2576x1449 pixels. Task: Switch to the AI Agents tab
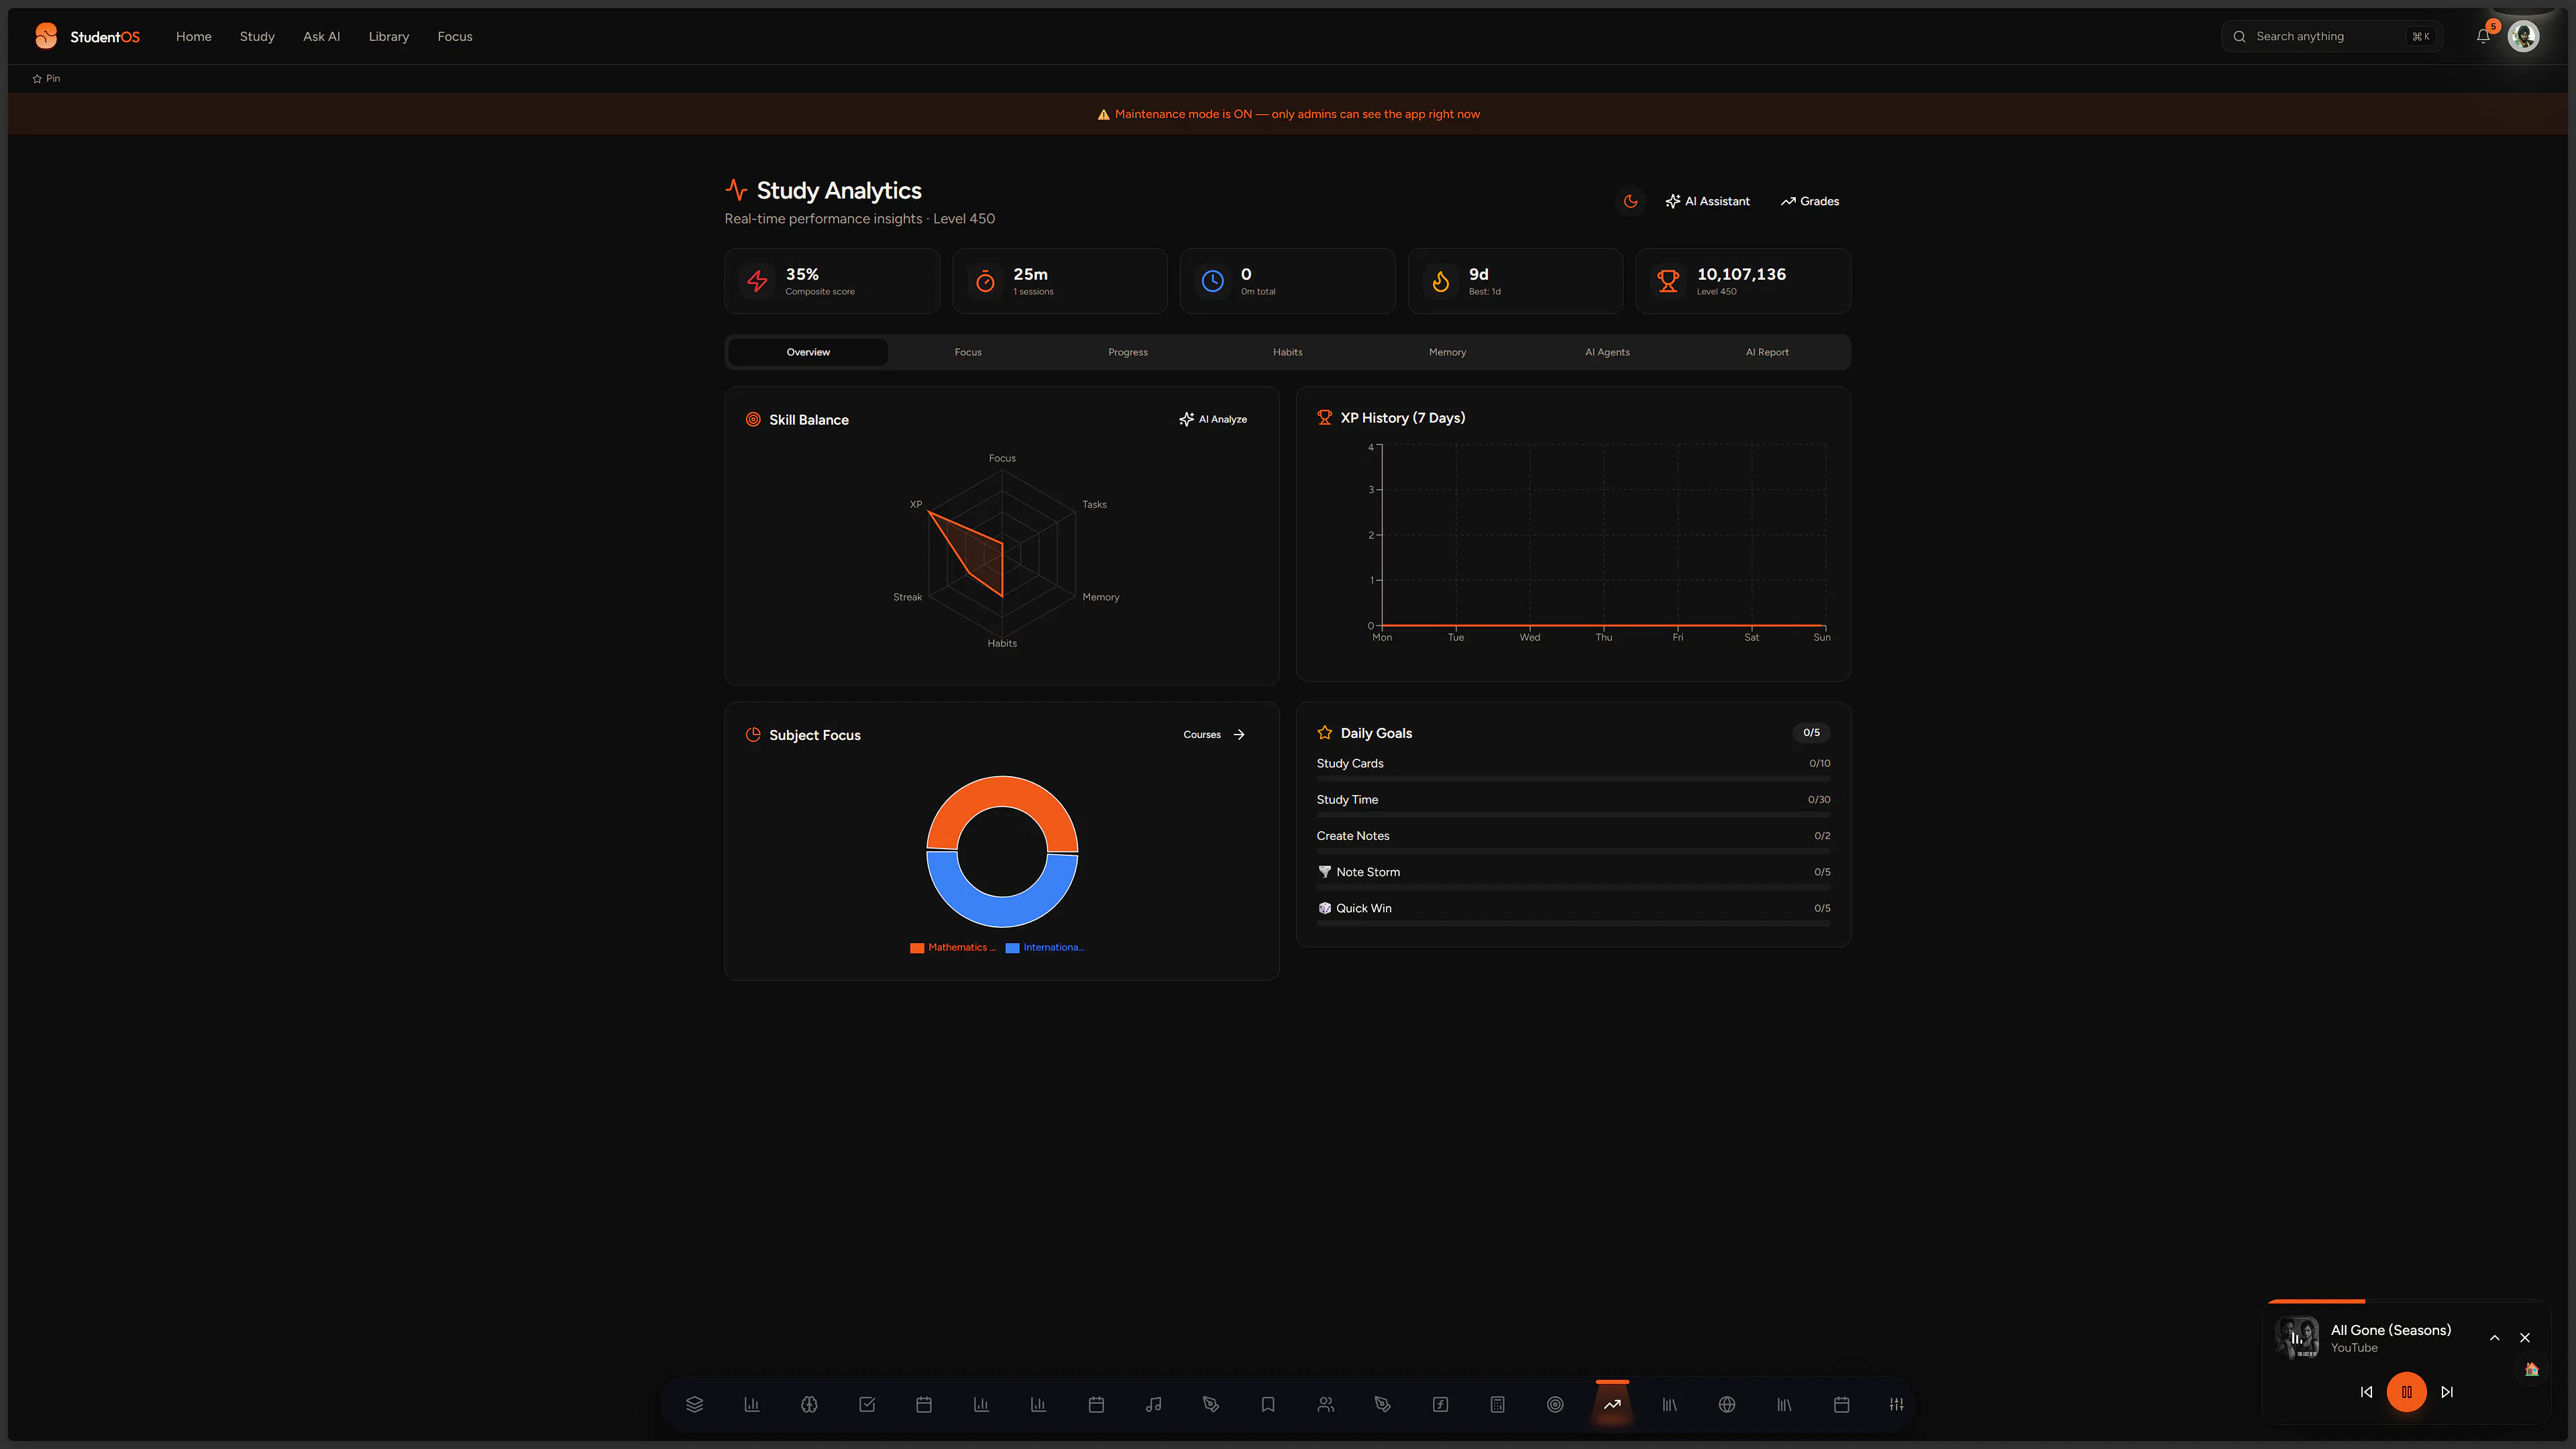point(1607,352)
